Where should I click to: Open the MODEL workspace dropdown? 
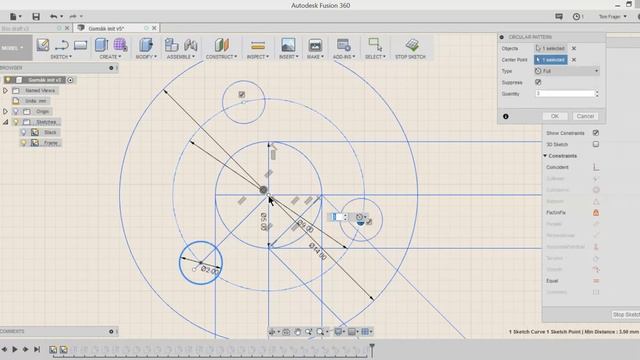[16, 48]
